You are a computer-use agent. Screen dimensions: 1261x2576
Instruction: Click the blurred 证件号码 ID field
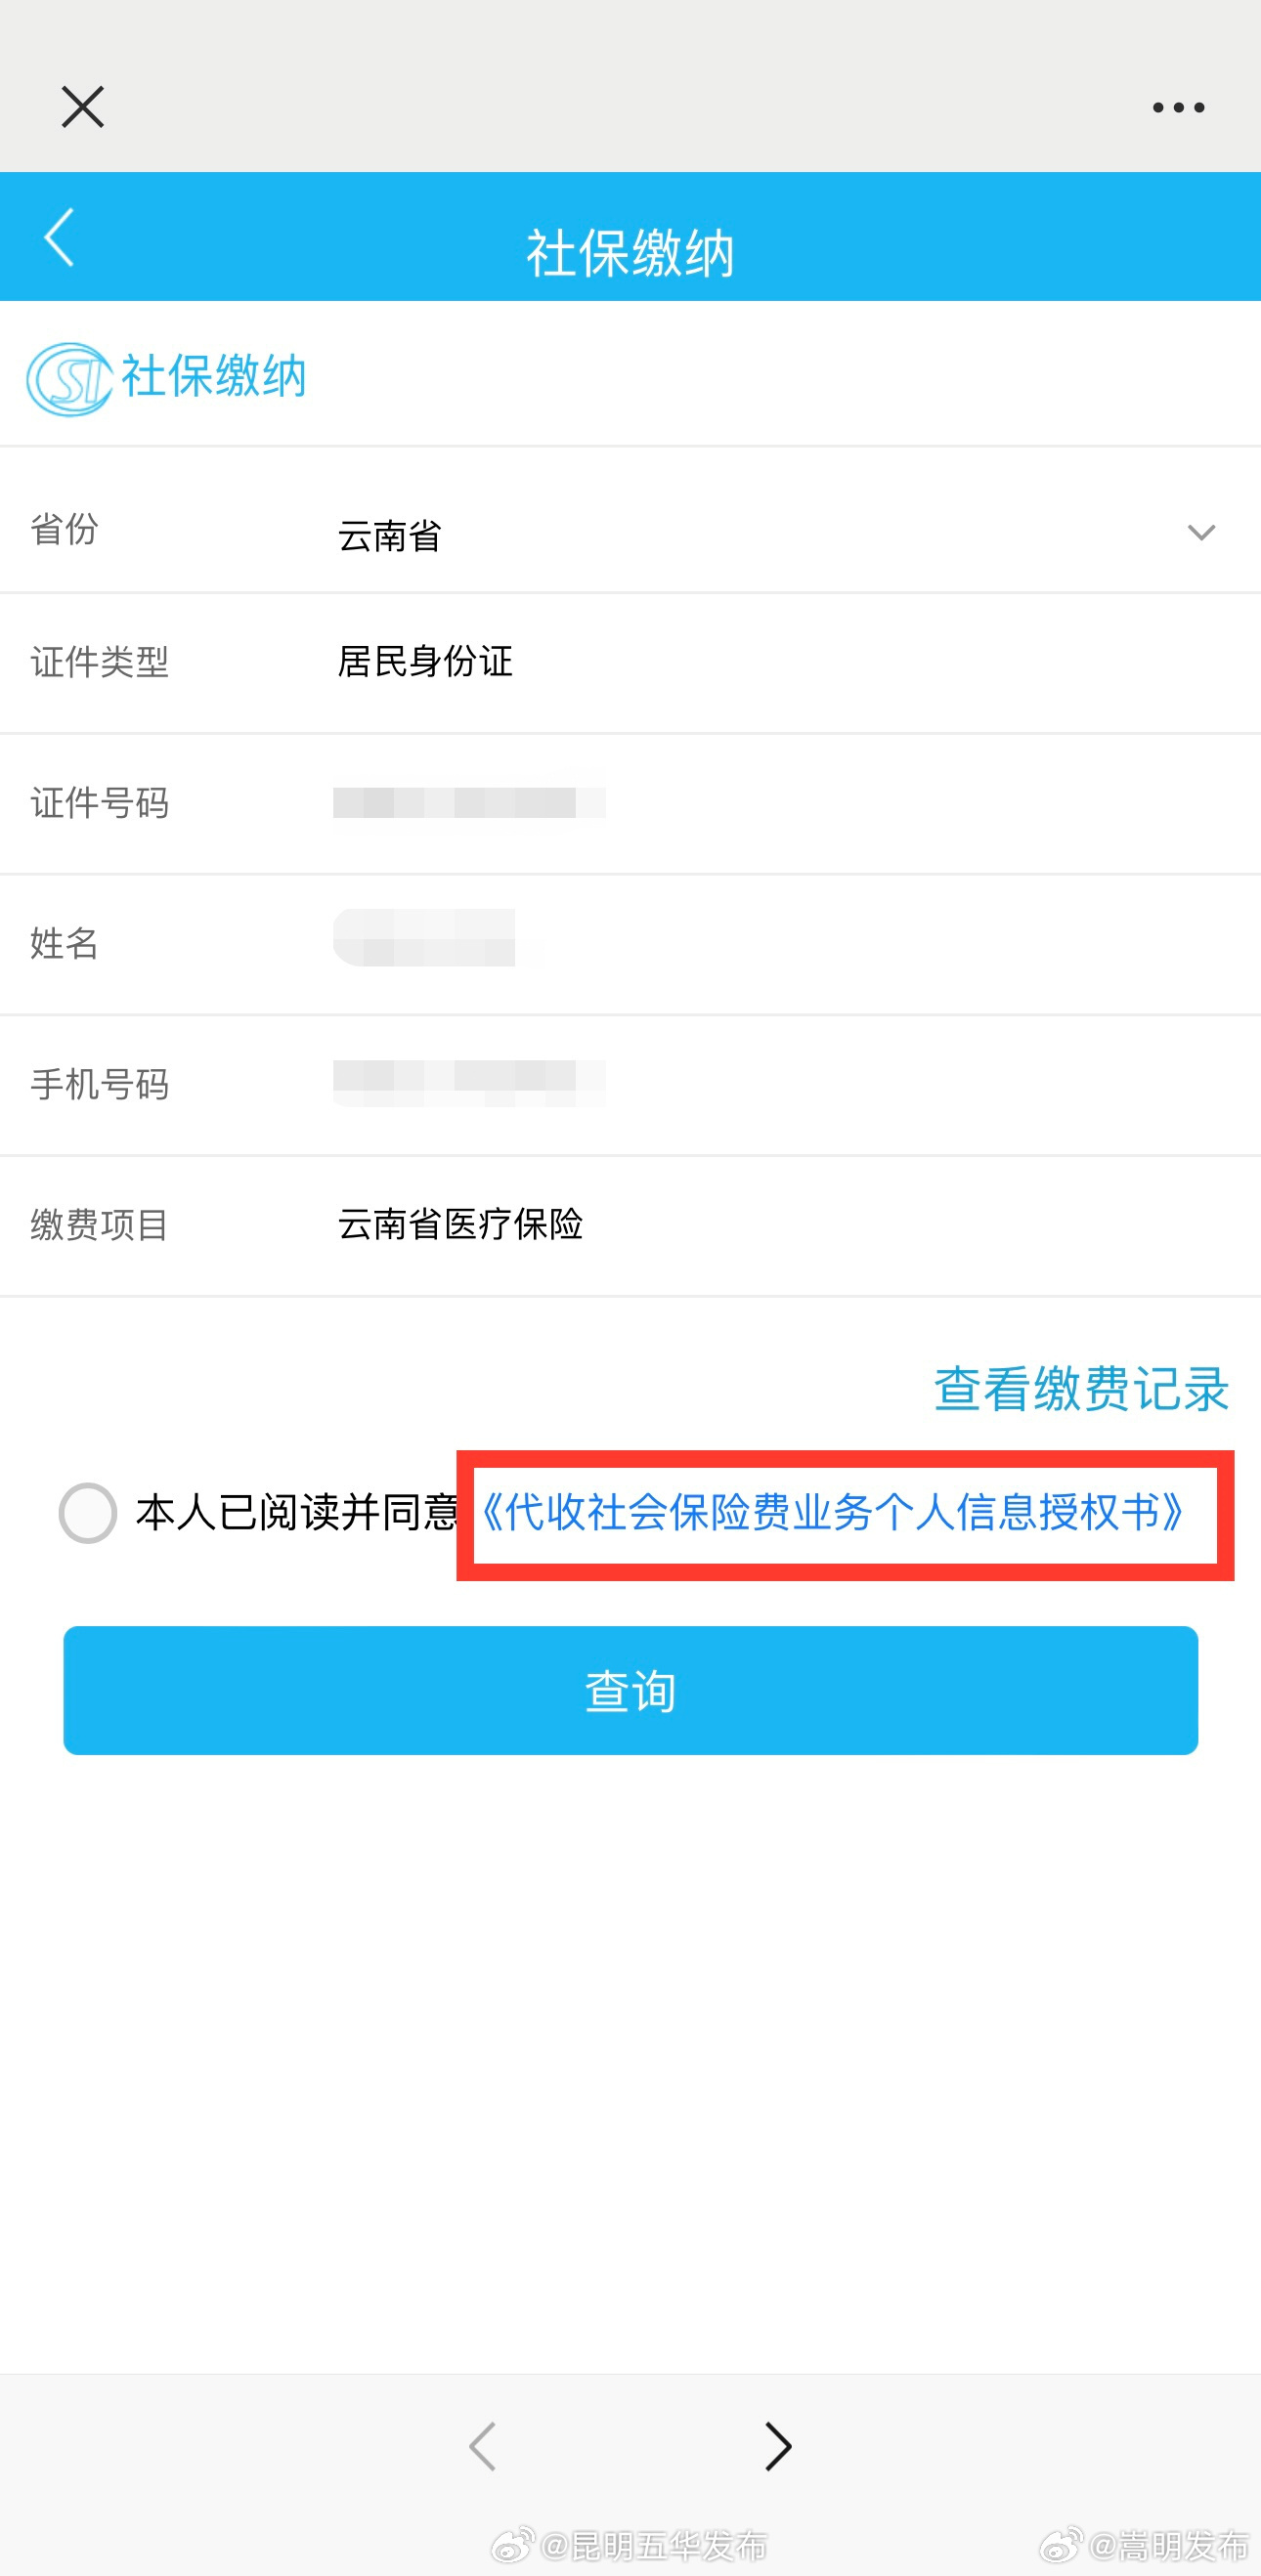[x=470, y=803]
